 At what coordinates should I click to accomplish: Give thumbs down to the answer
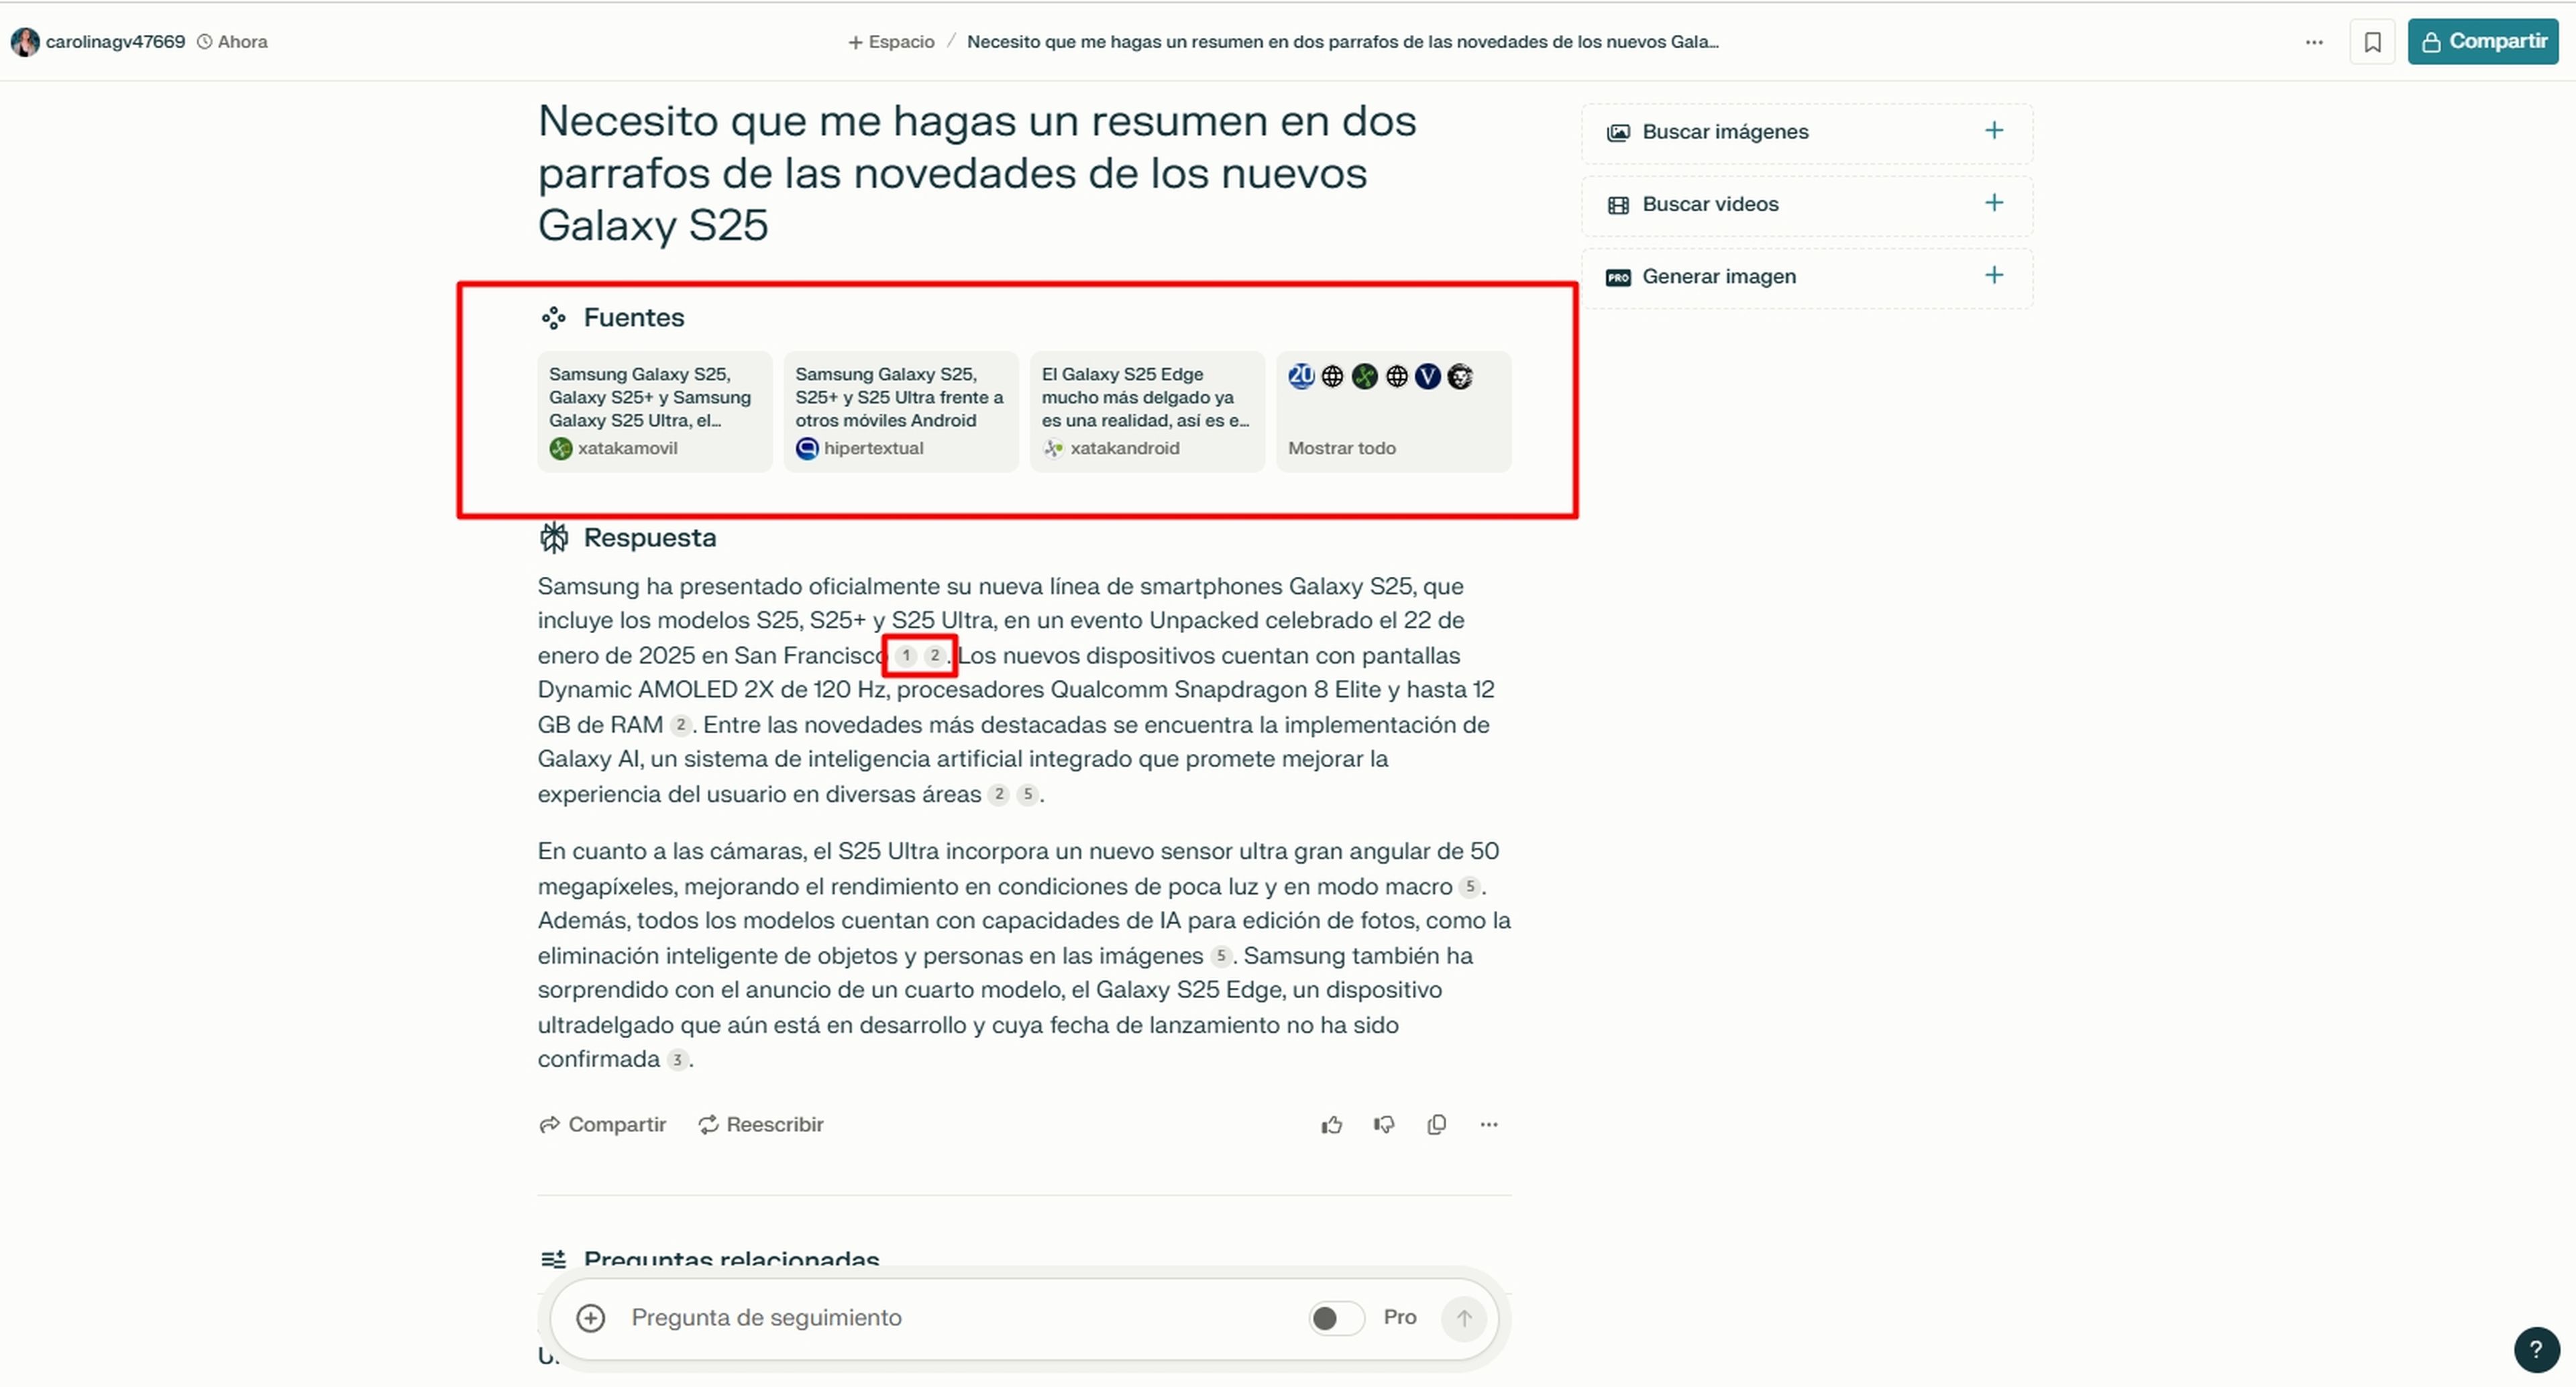pos(1384,1125)
